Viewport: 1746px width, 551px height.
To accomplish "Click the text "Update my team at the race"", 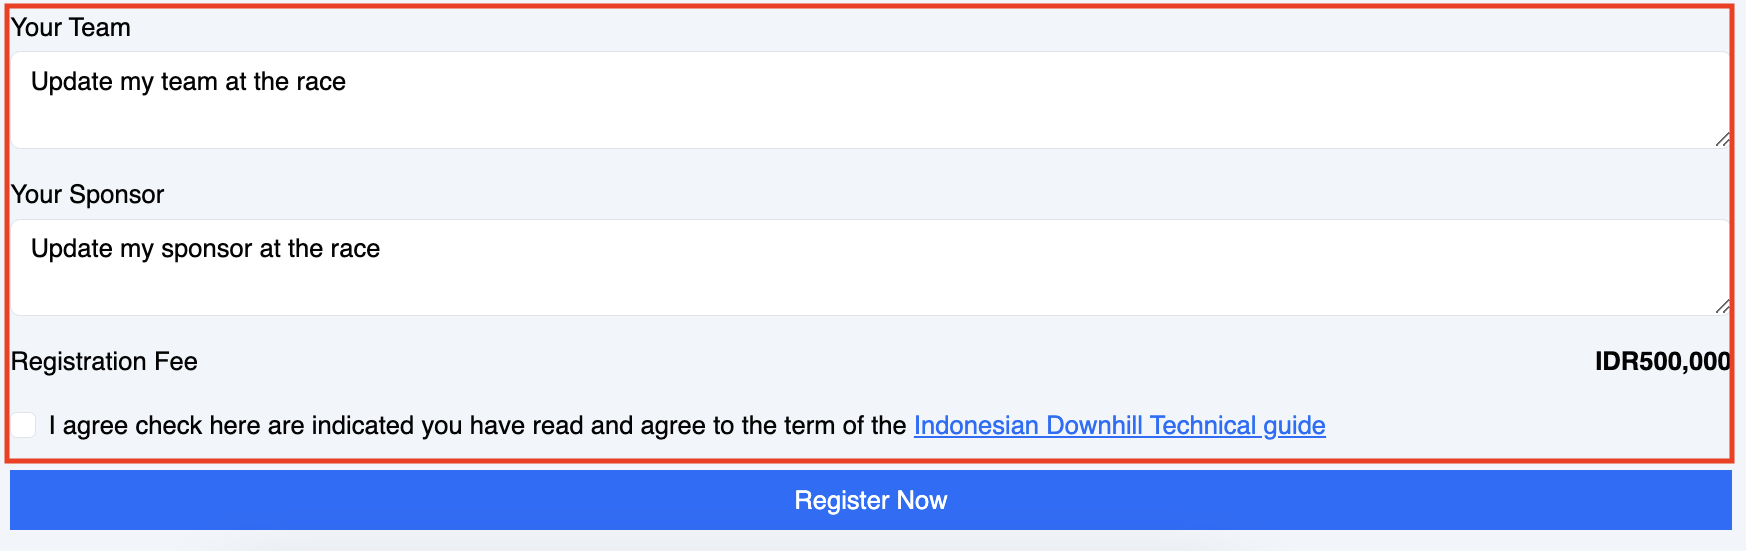I will pos(188,82).
